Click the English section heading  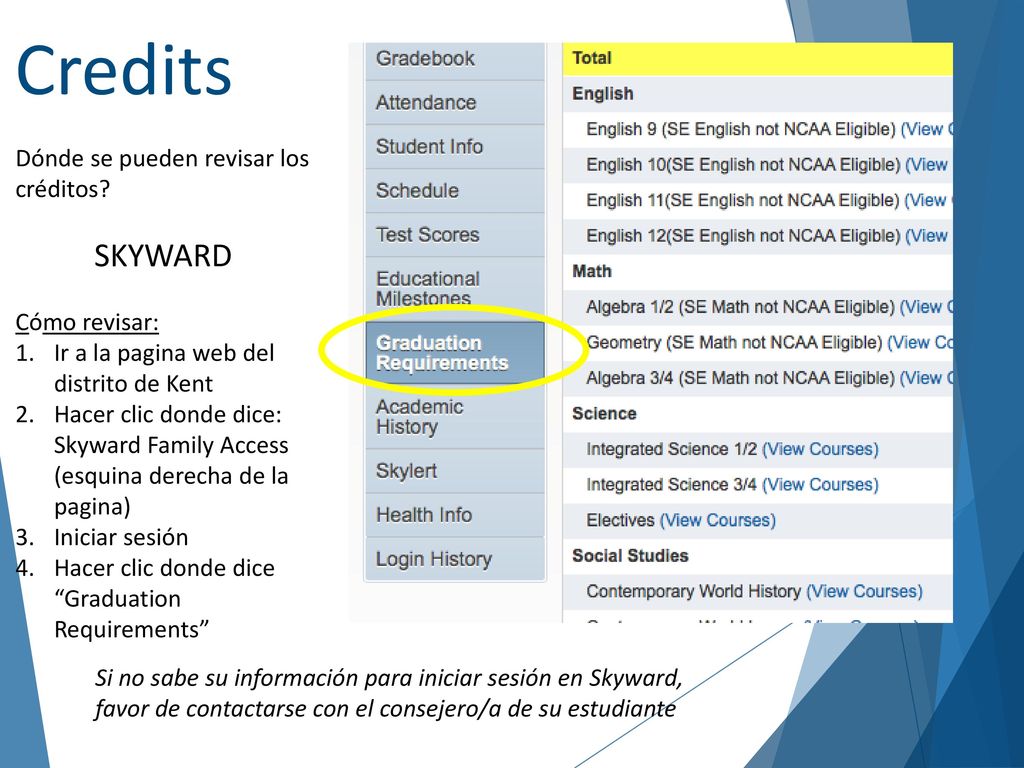(x=603, y=94)
